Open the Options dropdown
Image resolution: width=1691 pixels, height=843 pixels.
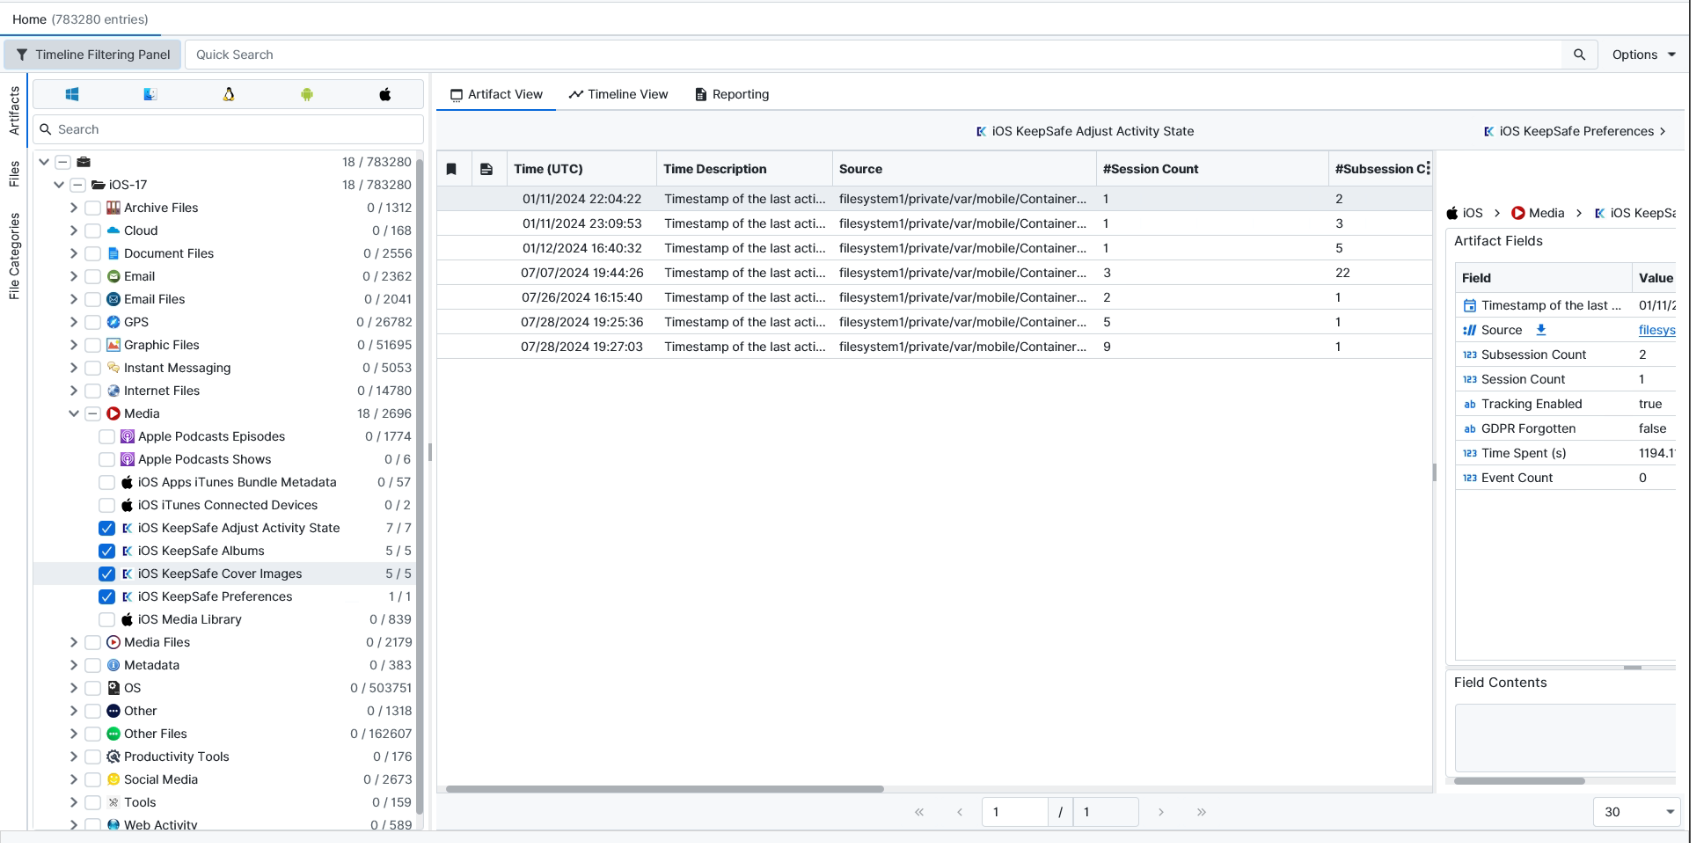[1643, 55]
